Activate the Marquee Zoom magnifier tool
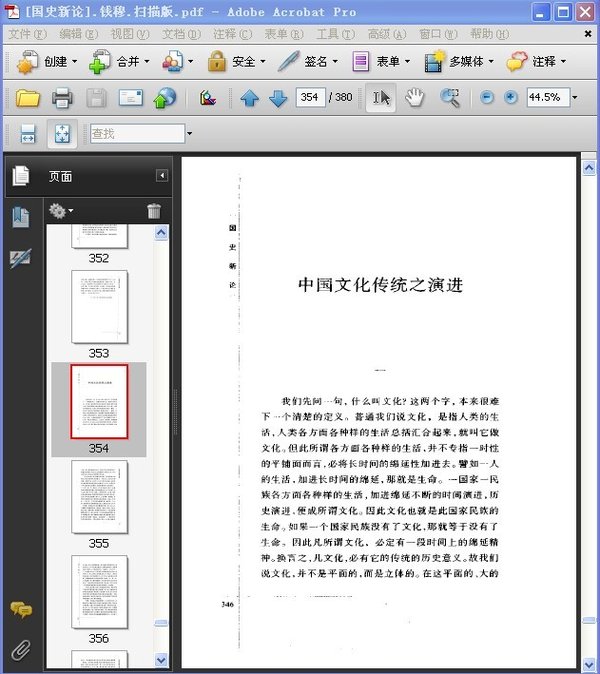This screenshot has width=600, height=674. (x=450, y=98)
